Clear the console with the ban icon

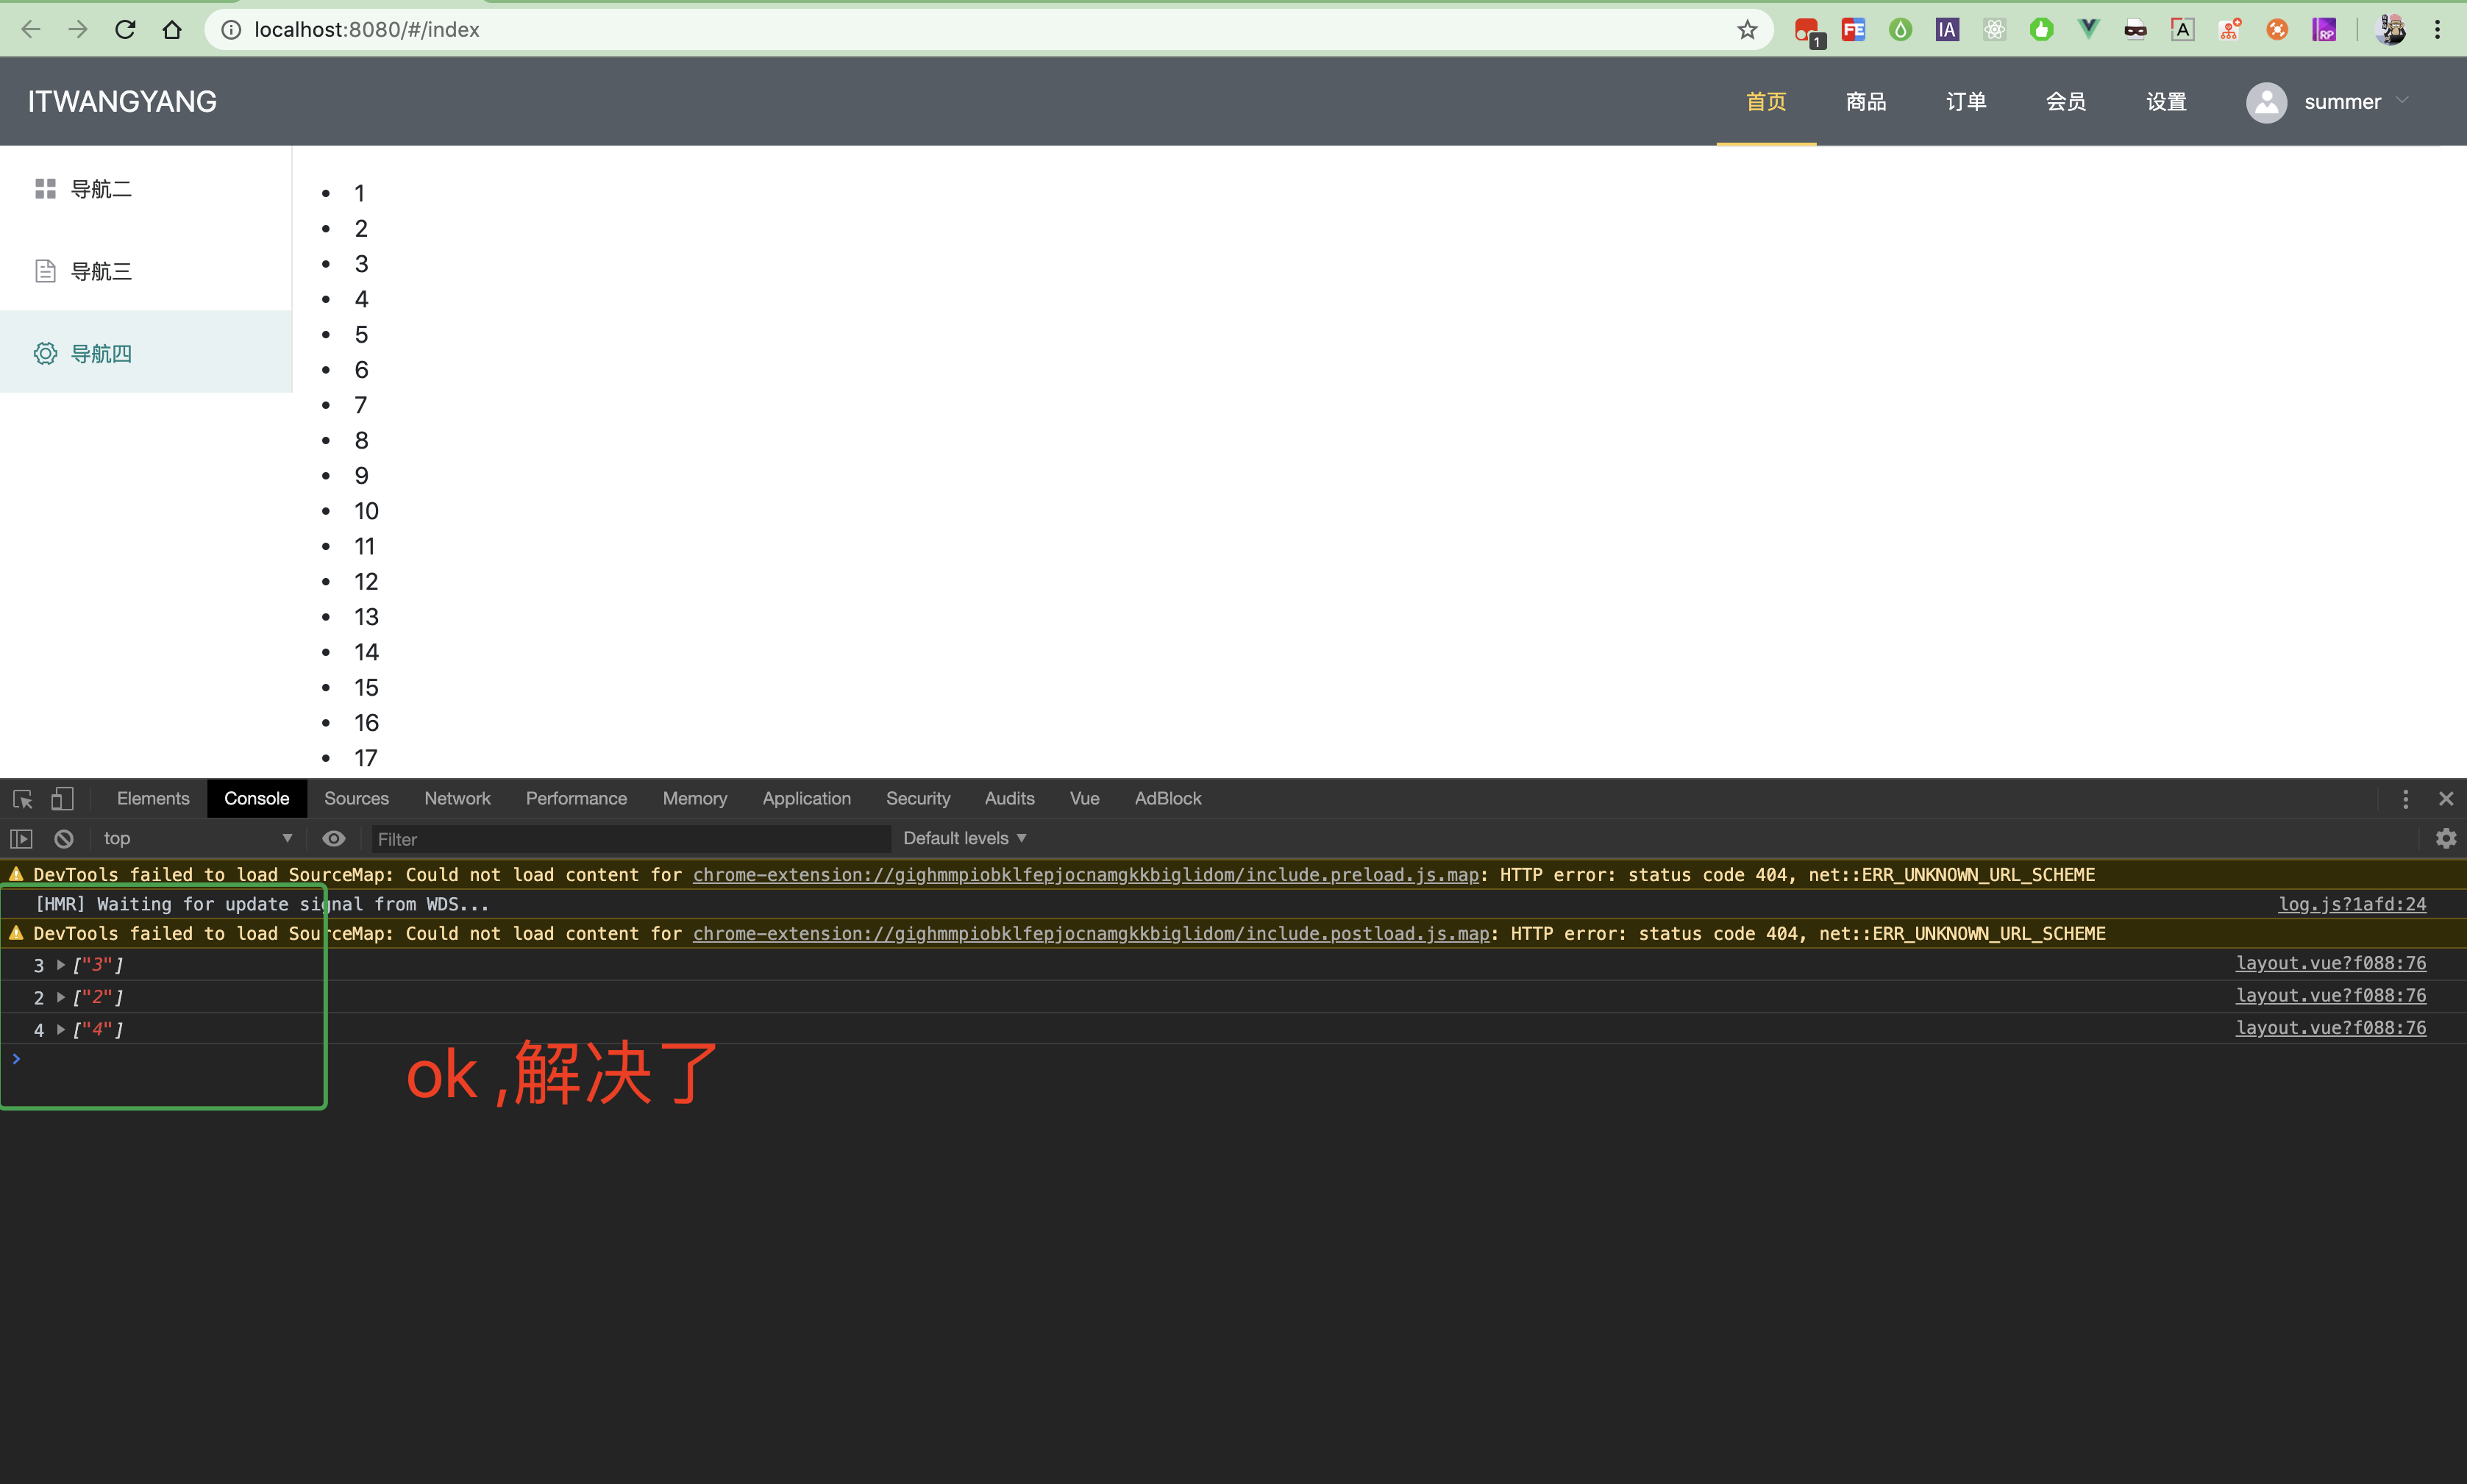coord(64,839)
